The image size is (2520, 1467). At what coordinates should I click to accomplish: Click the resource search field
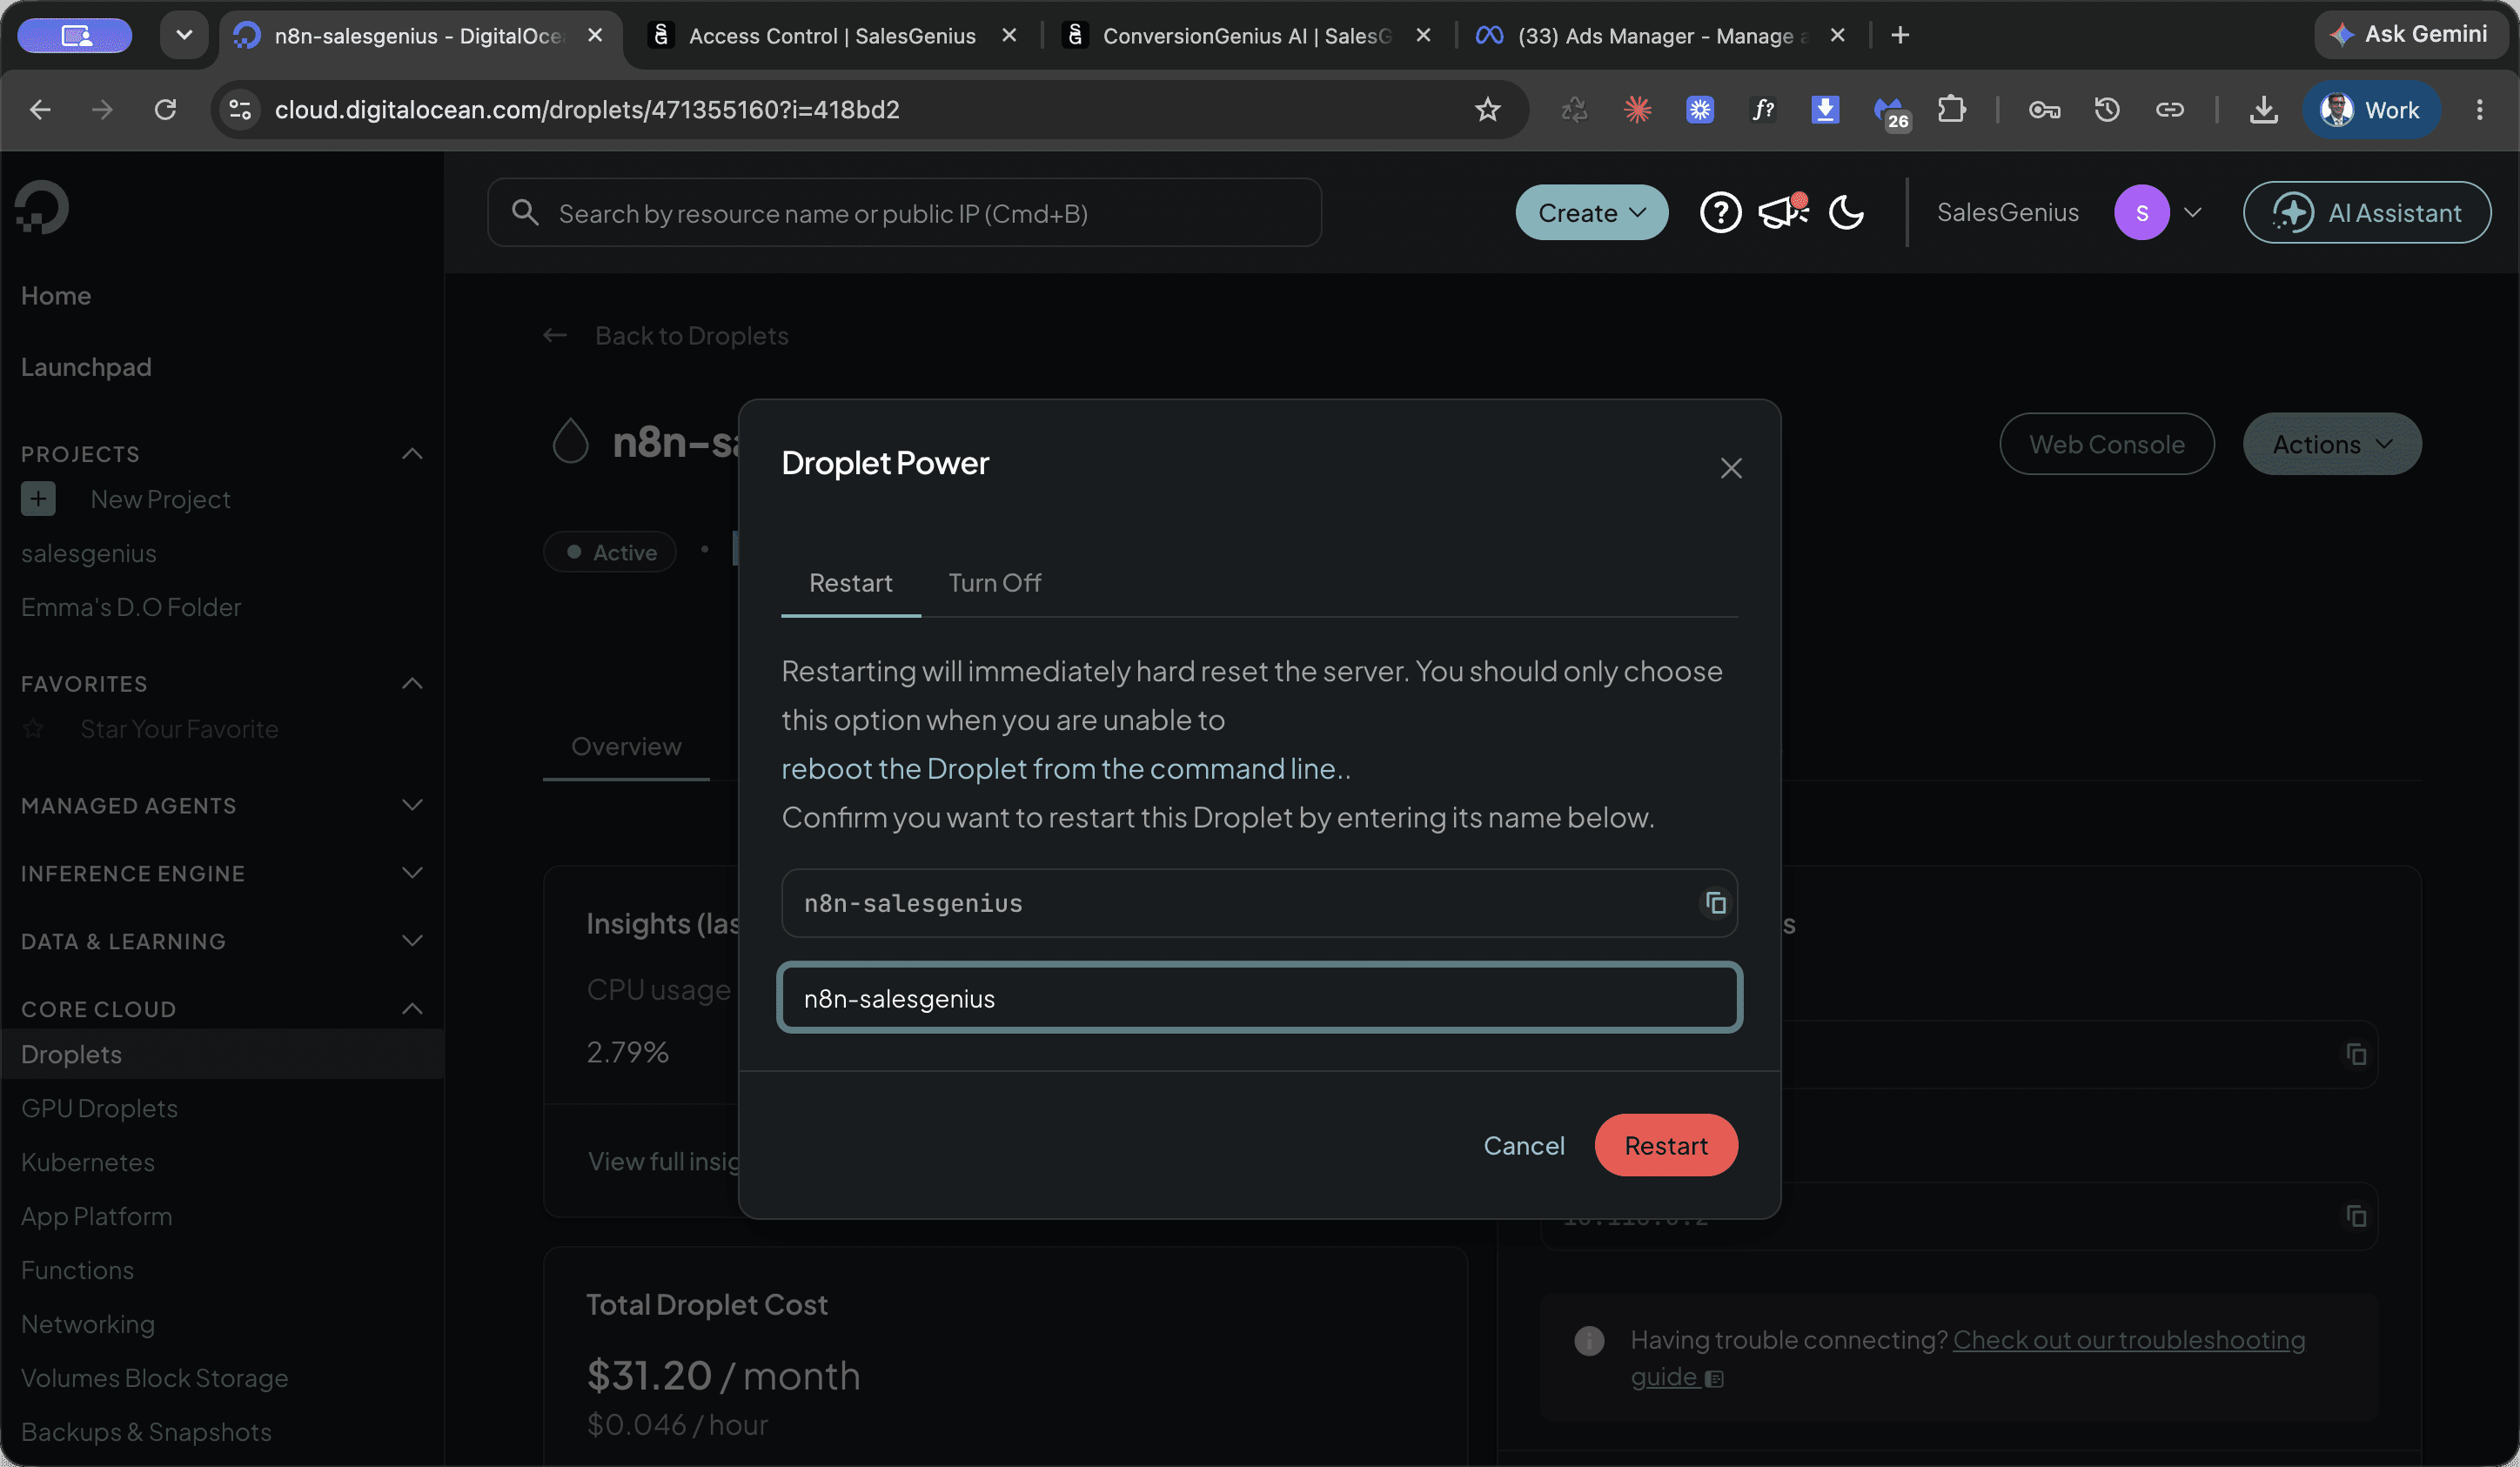(x=904, y=212)
